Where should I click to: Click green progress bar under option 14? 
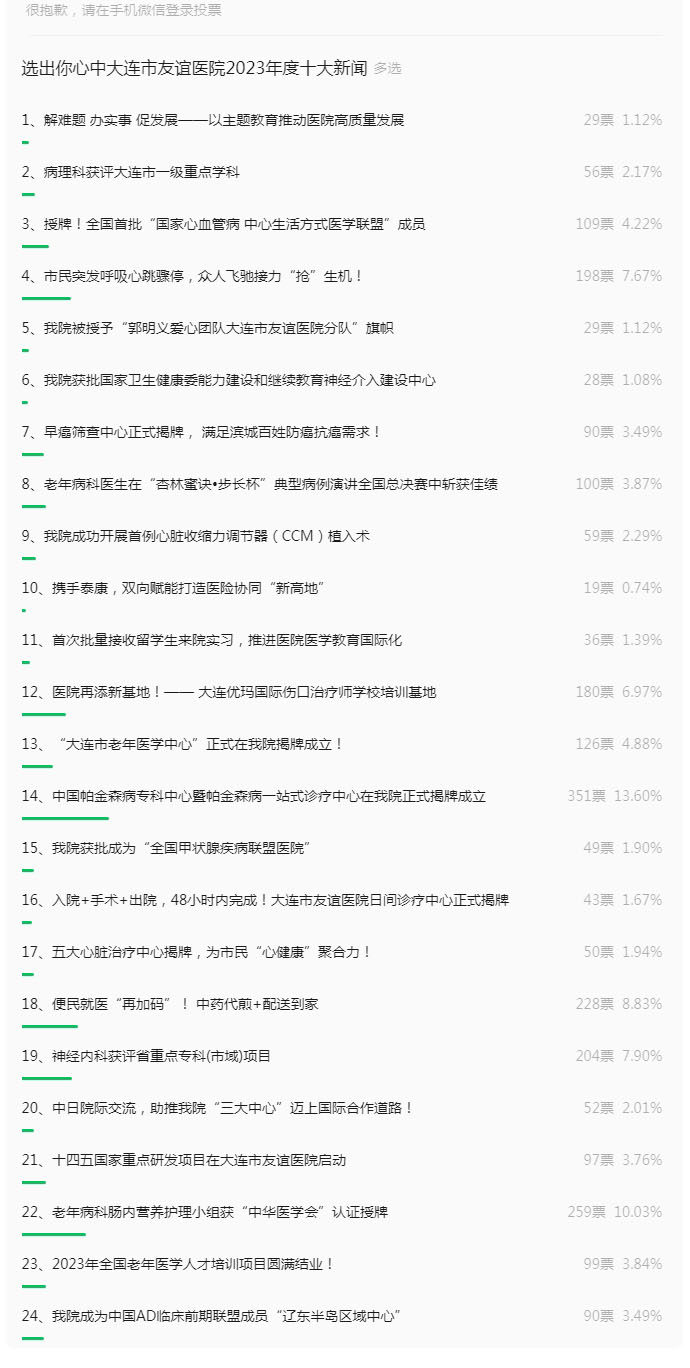coord(65,818)
